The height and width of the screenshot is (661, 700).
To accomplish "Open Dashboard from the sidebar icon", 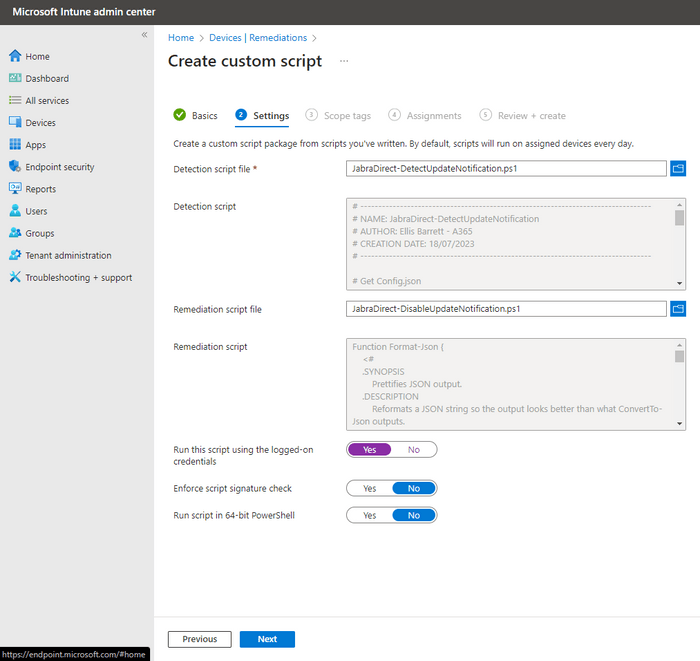I will (x=15, y=79).
